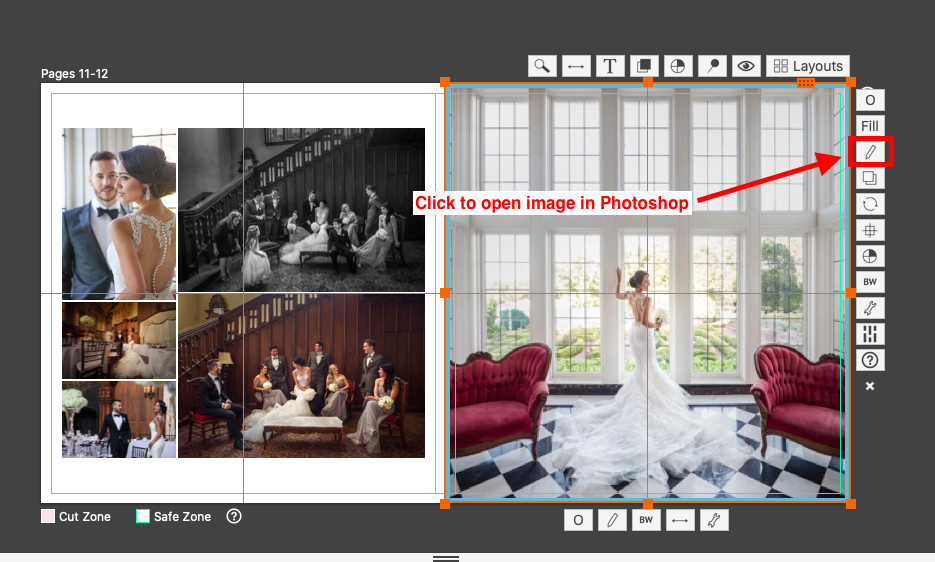Screen dimensions: 935x562
Task: Toggle the Cut Zone indicator
Action: pos(48,517)
